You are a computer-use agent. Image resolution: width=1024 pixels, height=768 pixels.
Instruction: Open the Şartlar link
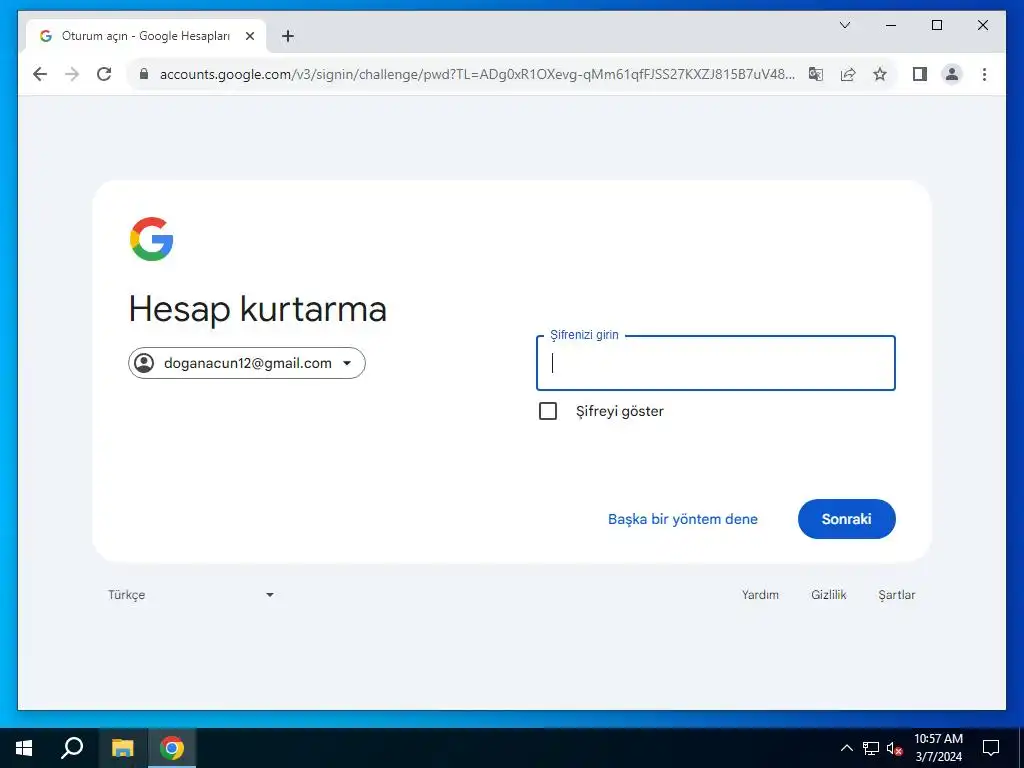897,595
